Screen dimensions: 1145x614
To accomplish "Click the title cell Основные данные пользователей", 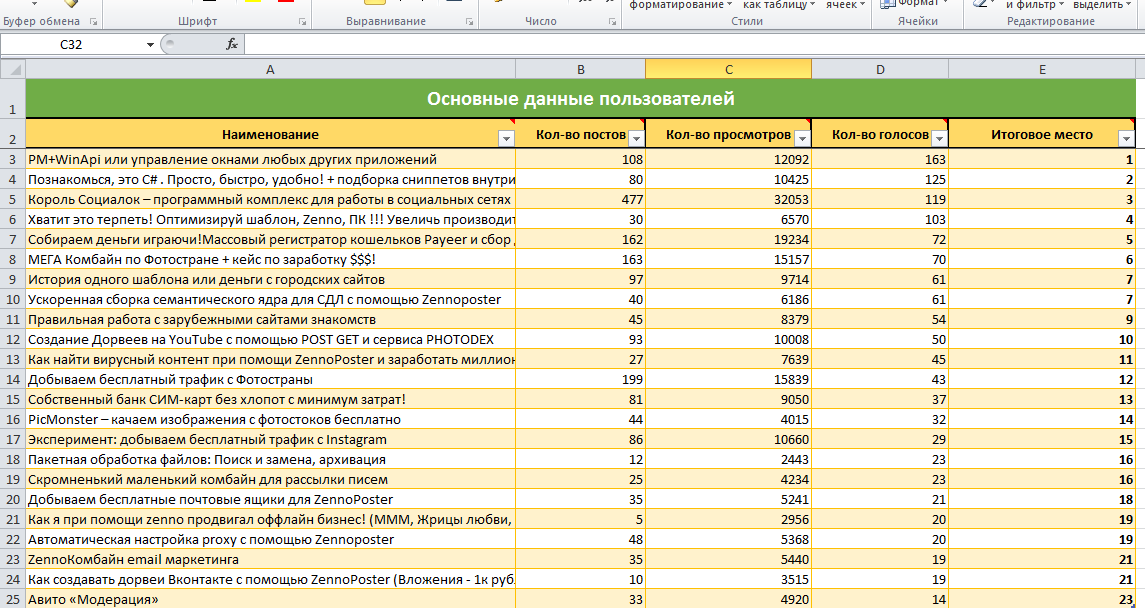I will 581,99.
